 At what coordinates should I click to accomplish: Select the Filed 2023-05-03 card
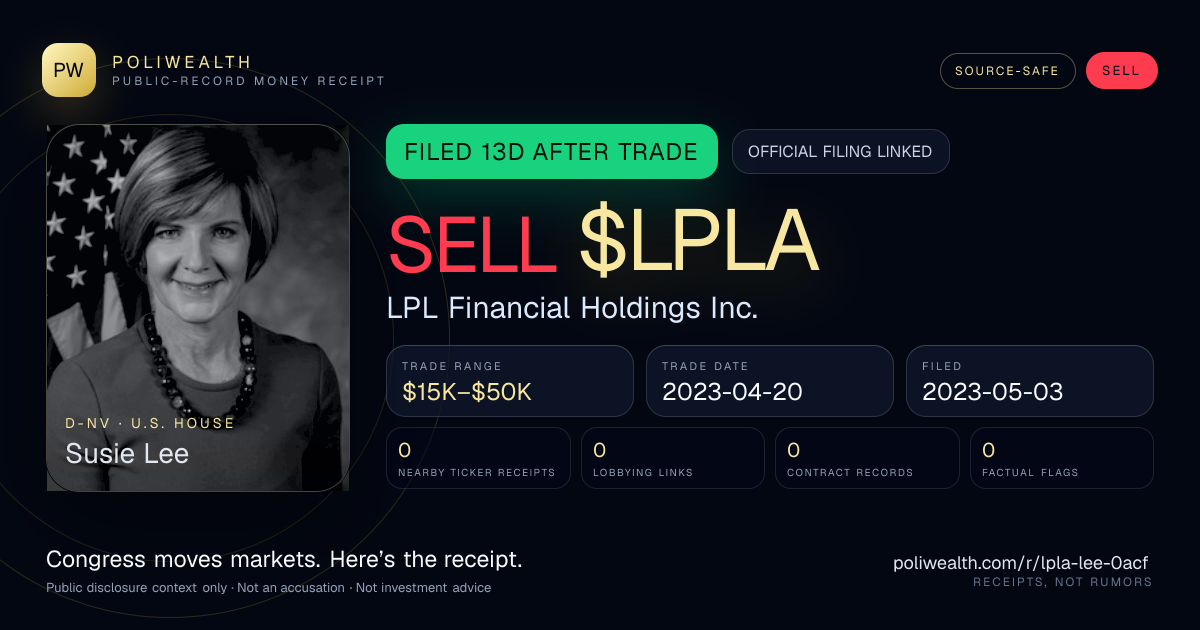tap(1030, 381)
